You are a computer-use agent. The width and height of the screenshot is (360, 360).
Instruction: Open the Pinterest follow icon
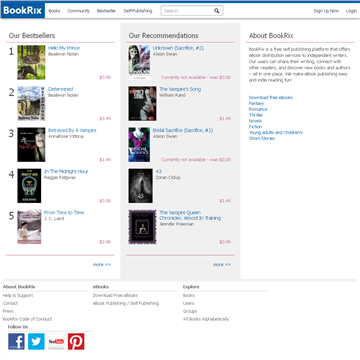76,341
